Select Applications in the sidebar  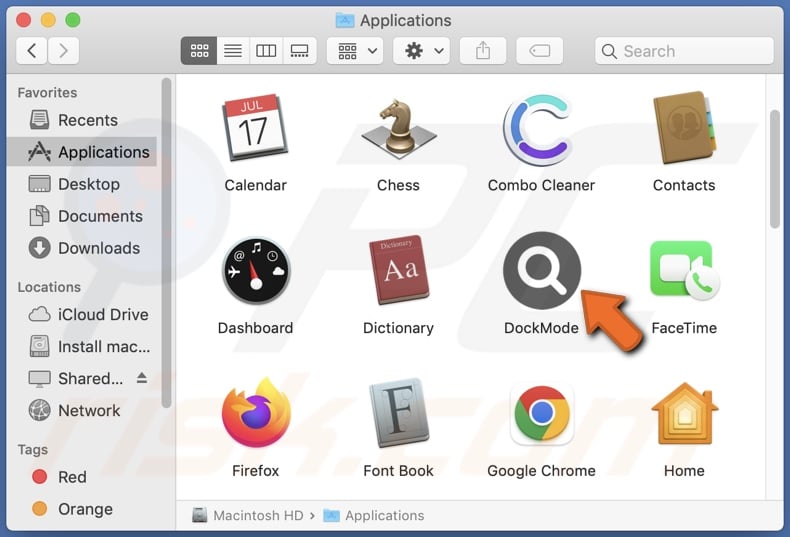pos(83,152)
